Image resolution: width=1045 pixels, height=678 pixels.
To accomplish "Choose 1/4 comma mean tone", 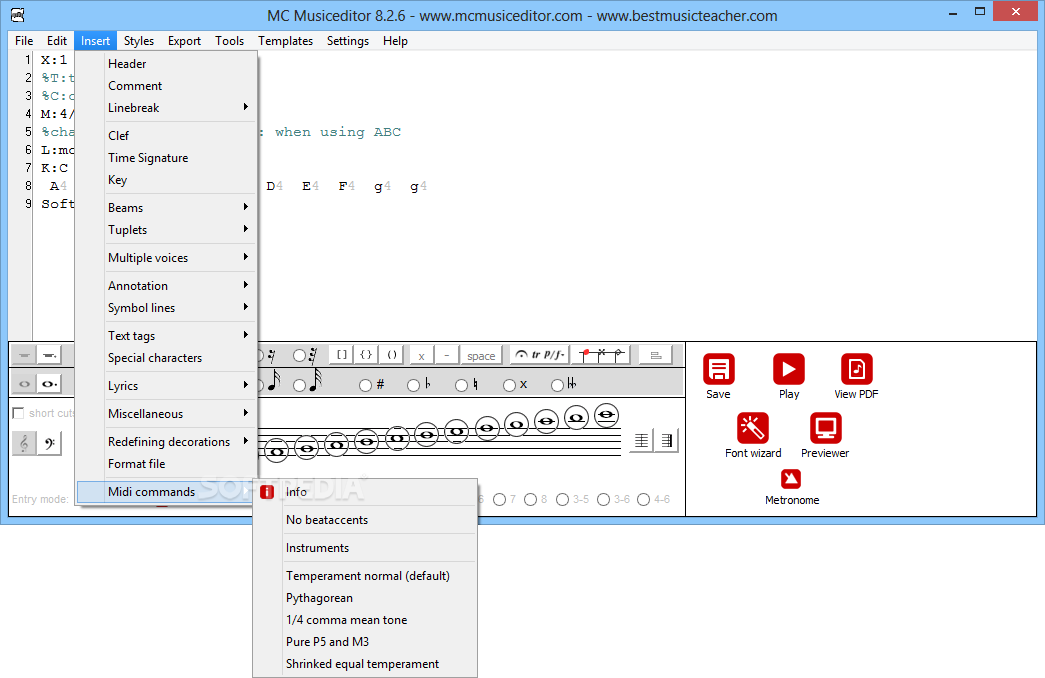I will click(x=365, y=619).
